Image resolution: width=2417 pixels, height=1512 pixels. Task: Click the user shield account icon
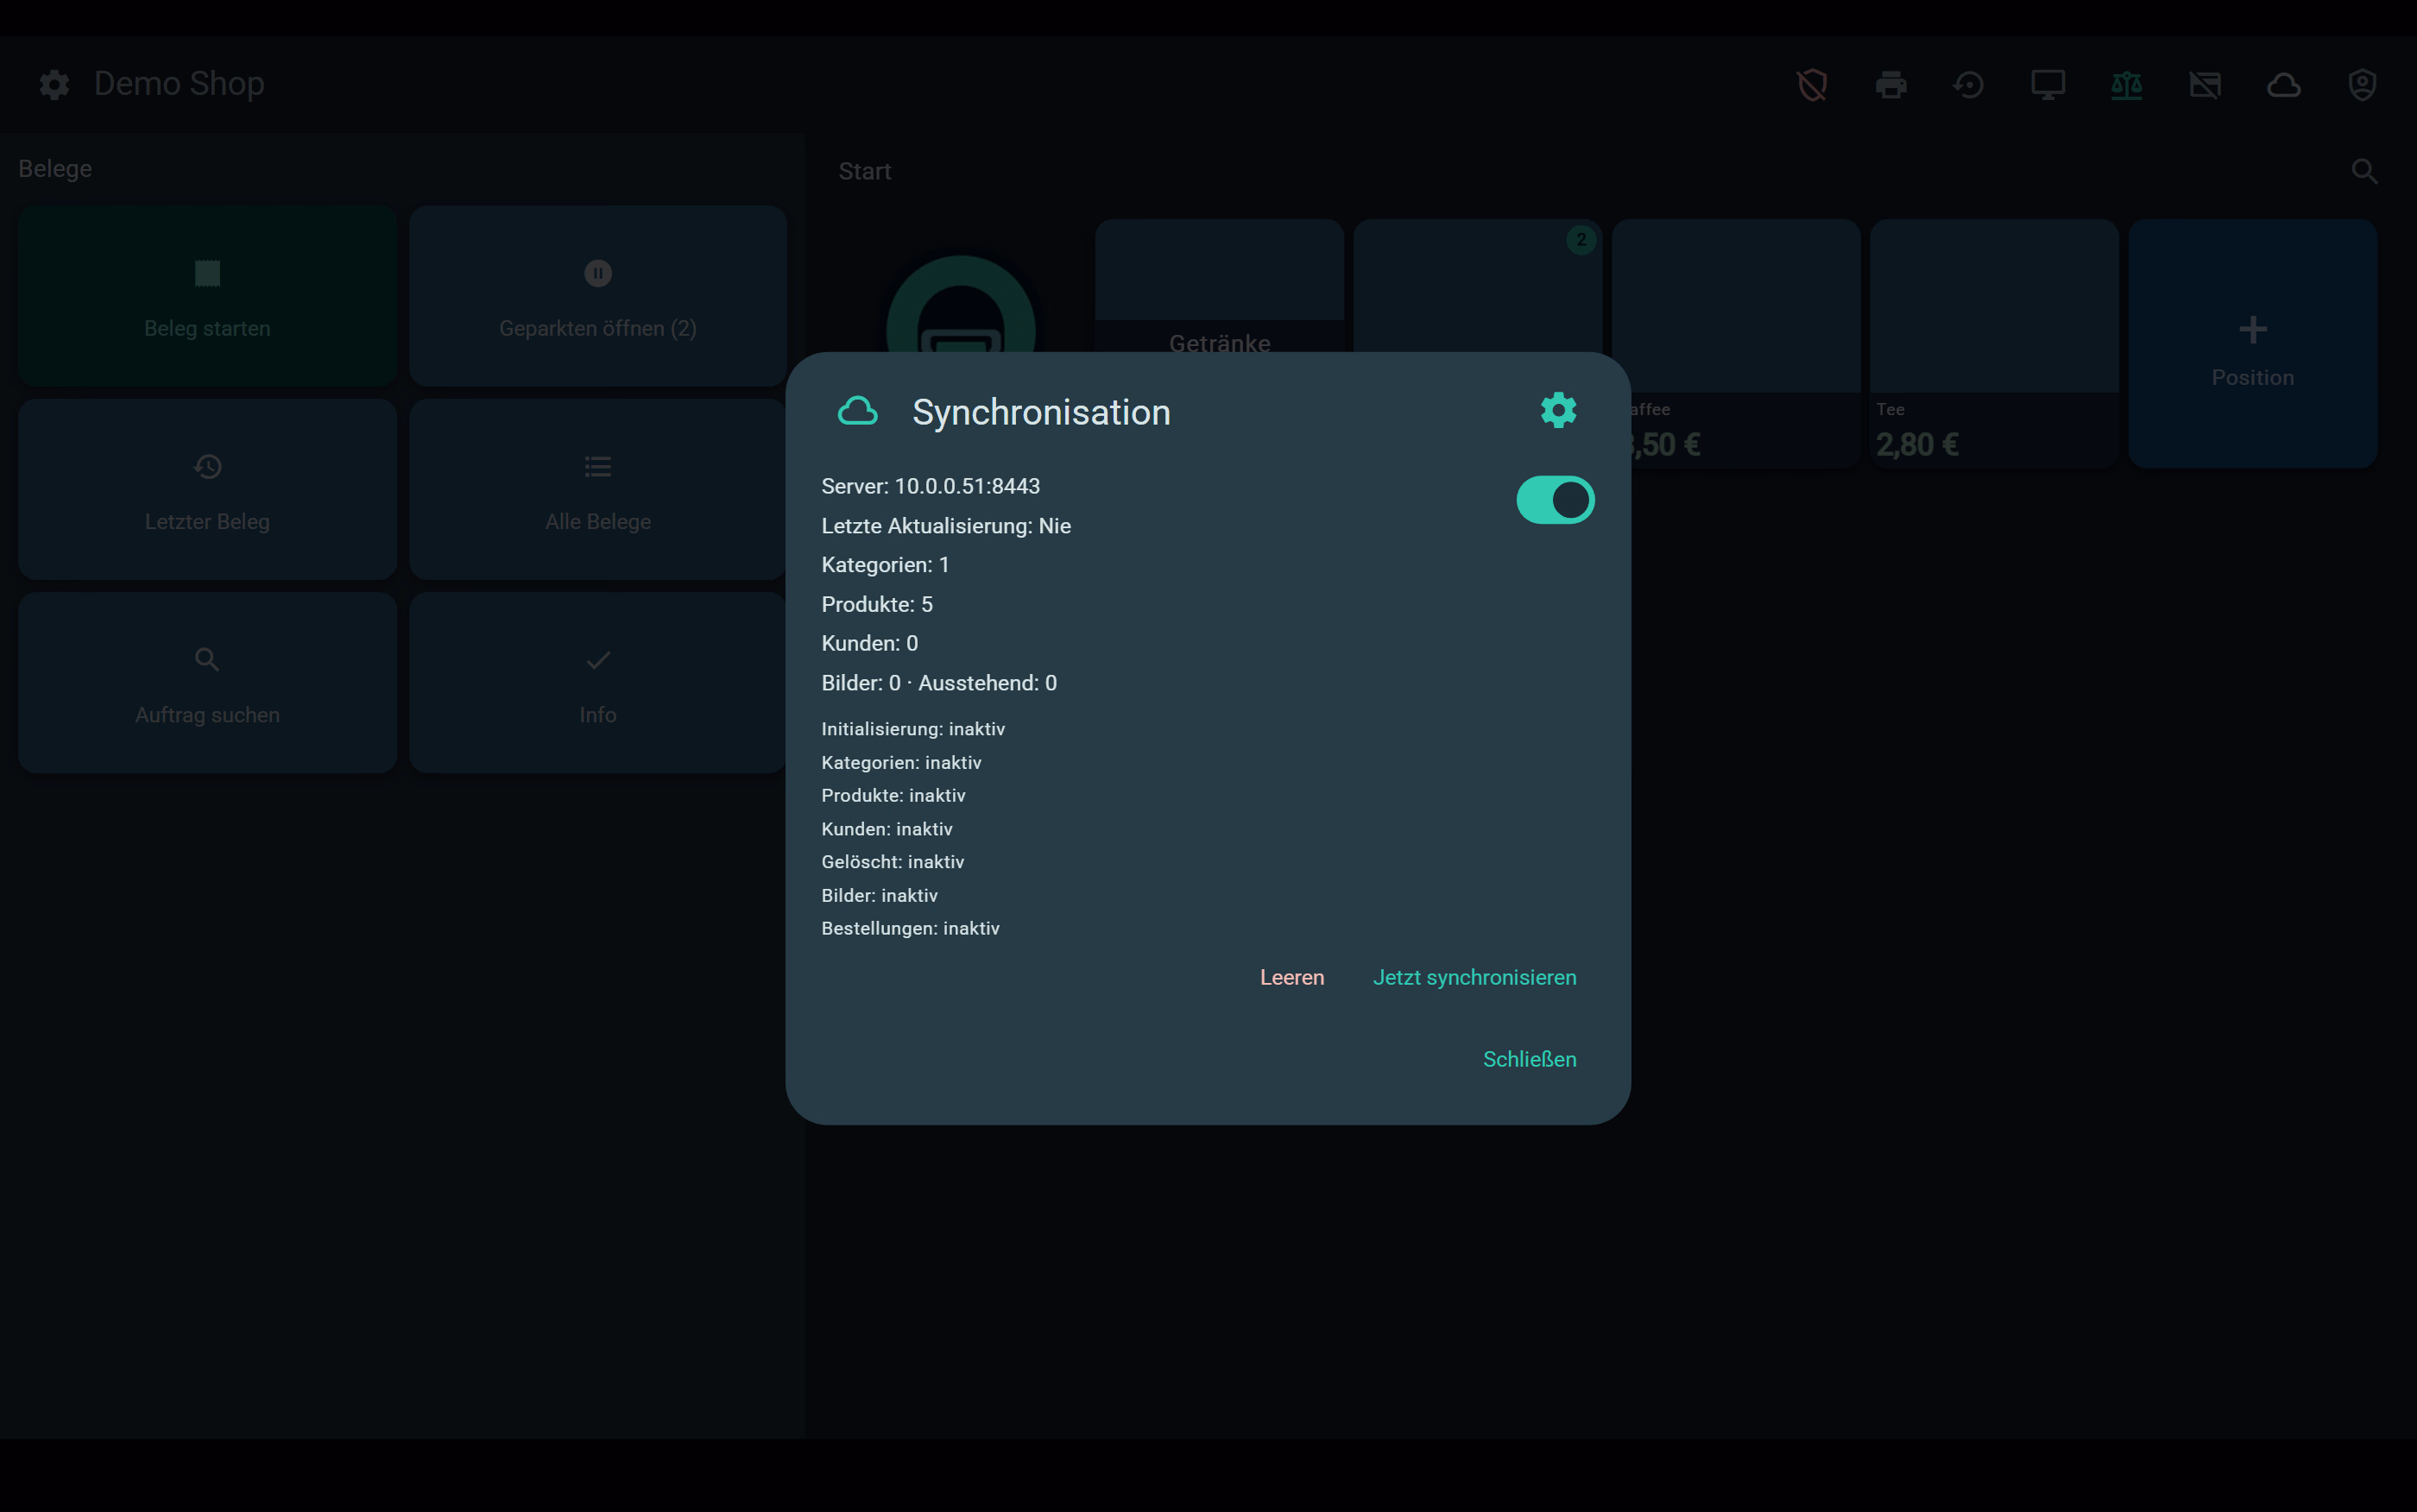[2362, 85]
